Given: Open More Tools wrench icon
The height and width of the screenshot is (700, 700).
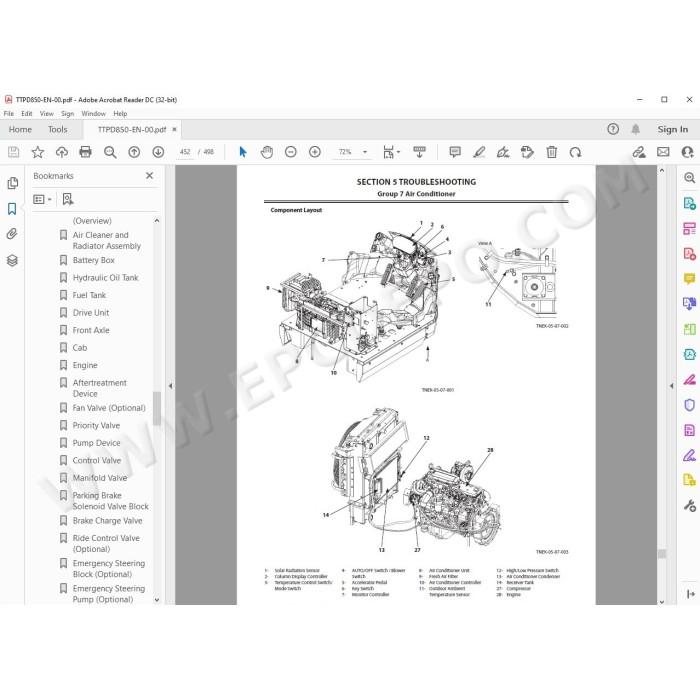Looking at the screenshot, I should pos(689,506).
